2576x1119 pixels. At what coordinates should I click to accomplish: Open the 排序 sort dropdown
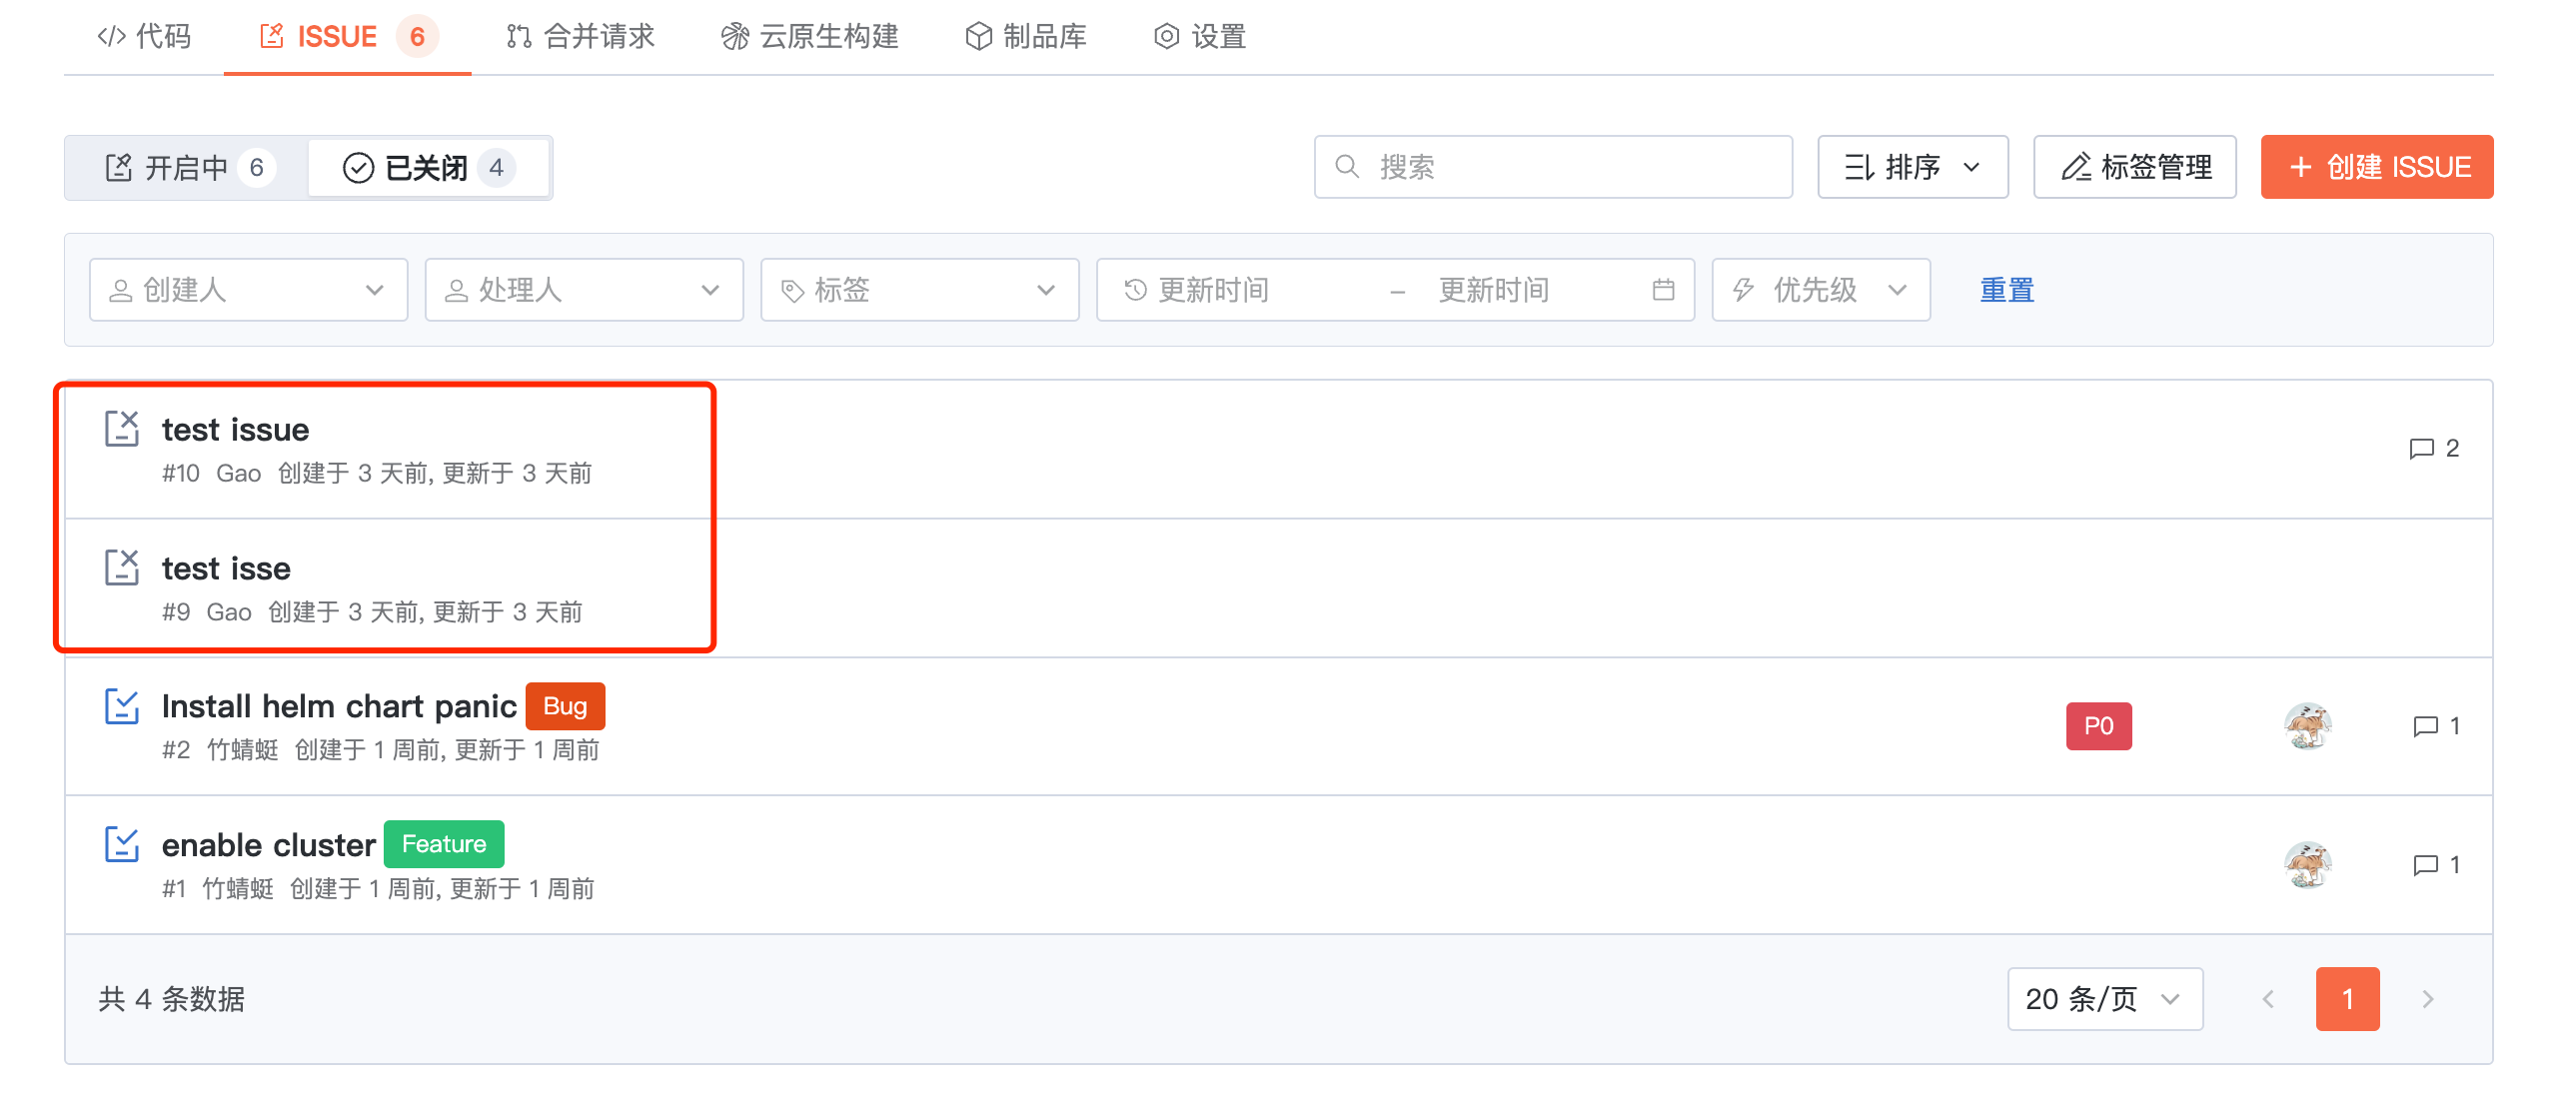click(x=1911, y=167)
